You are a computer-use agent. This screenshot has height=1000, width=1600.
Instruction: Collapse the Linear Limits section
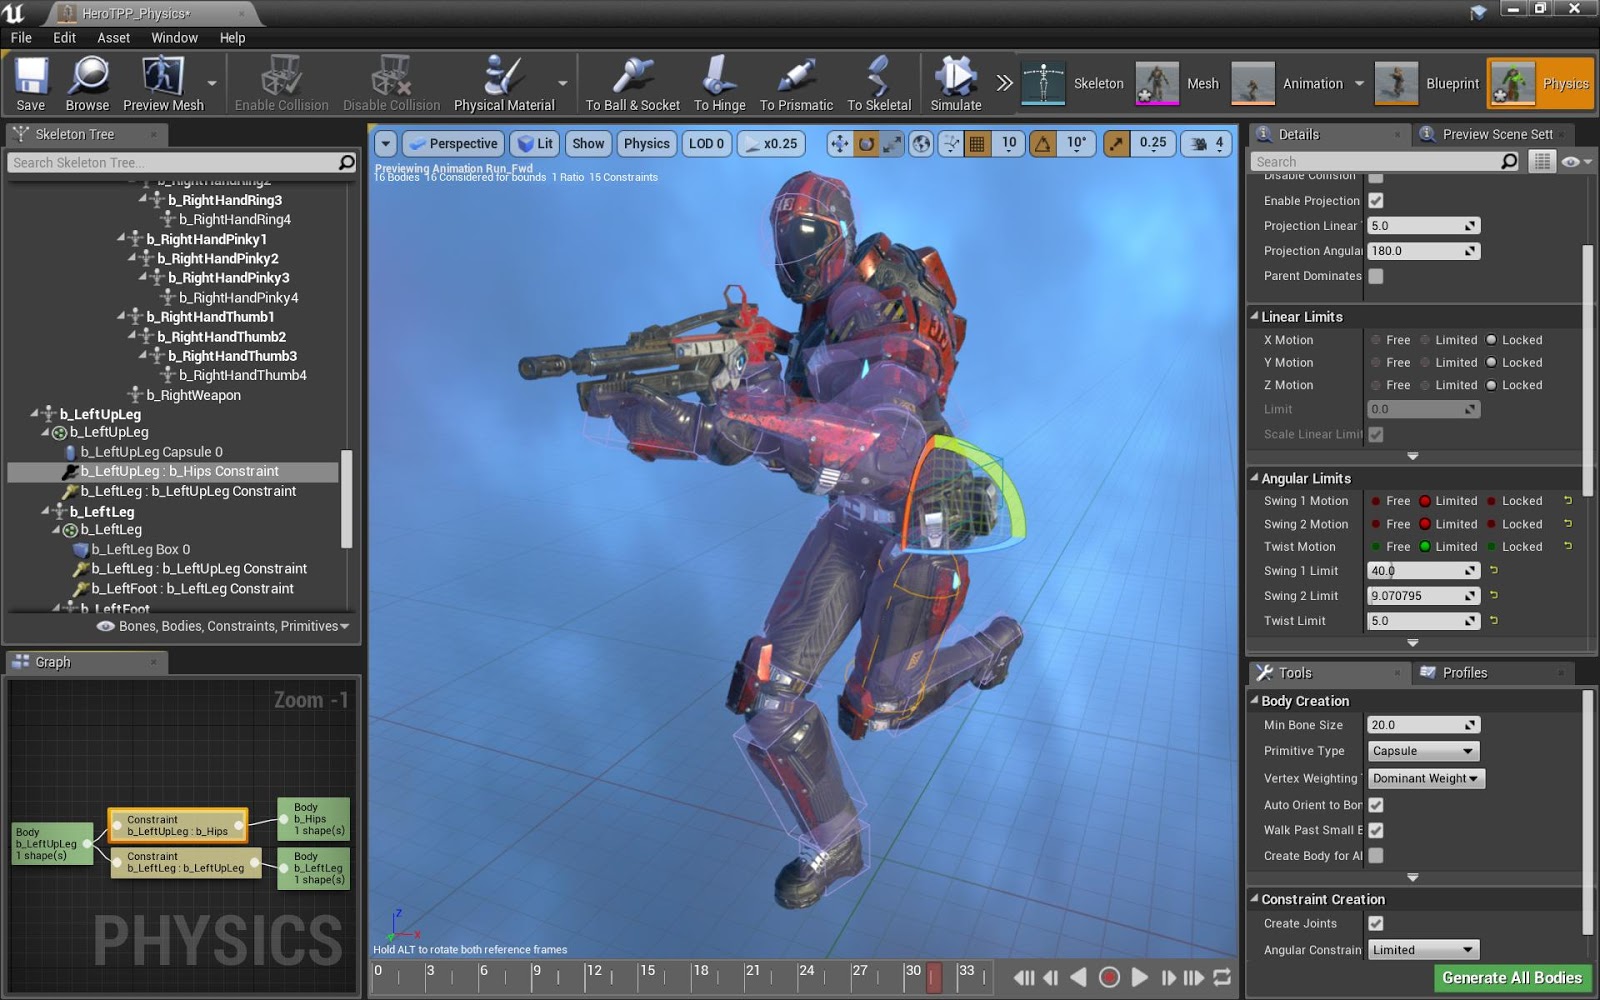click(1254, 316)
